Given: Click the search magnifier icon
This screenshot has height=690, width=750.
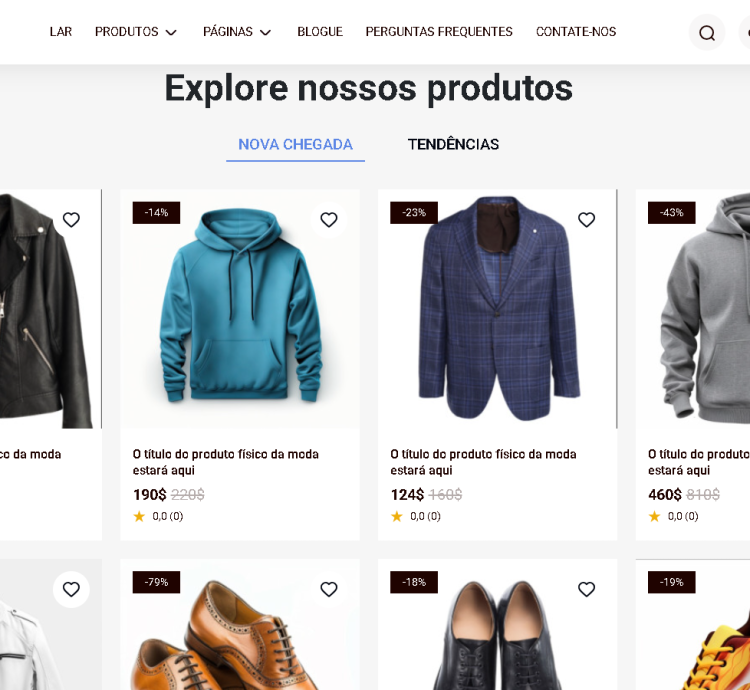Looking at the screenshot, I should click(707, 33).
